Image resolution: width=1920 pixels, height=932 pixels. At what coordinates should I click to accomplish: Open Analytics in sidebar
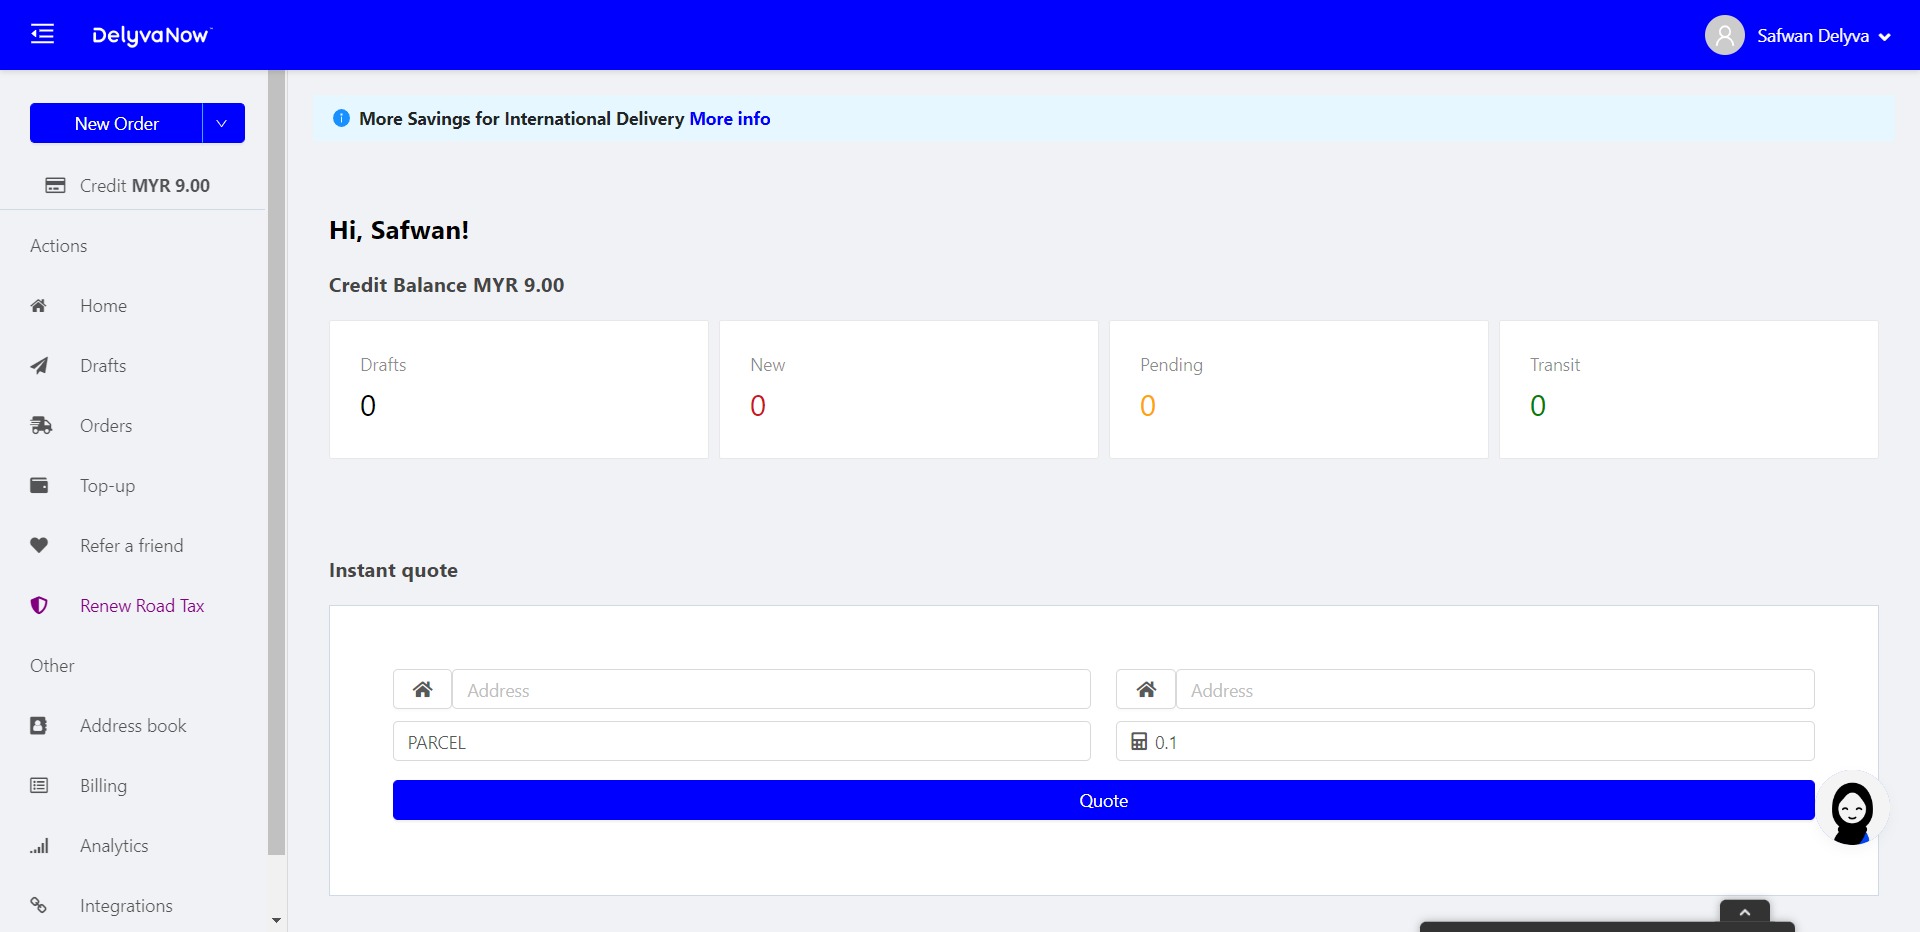click(114, 845)
